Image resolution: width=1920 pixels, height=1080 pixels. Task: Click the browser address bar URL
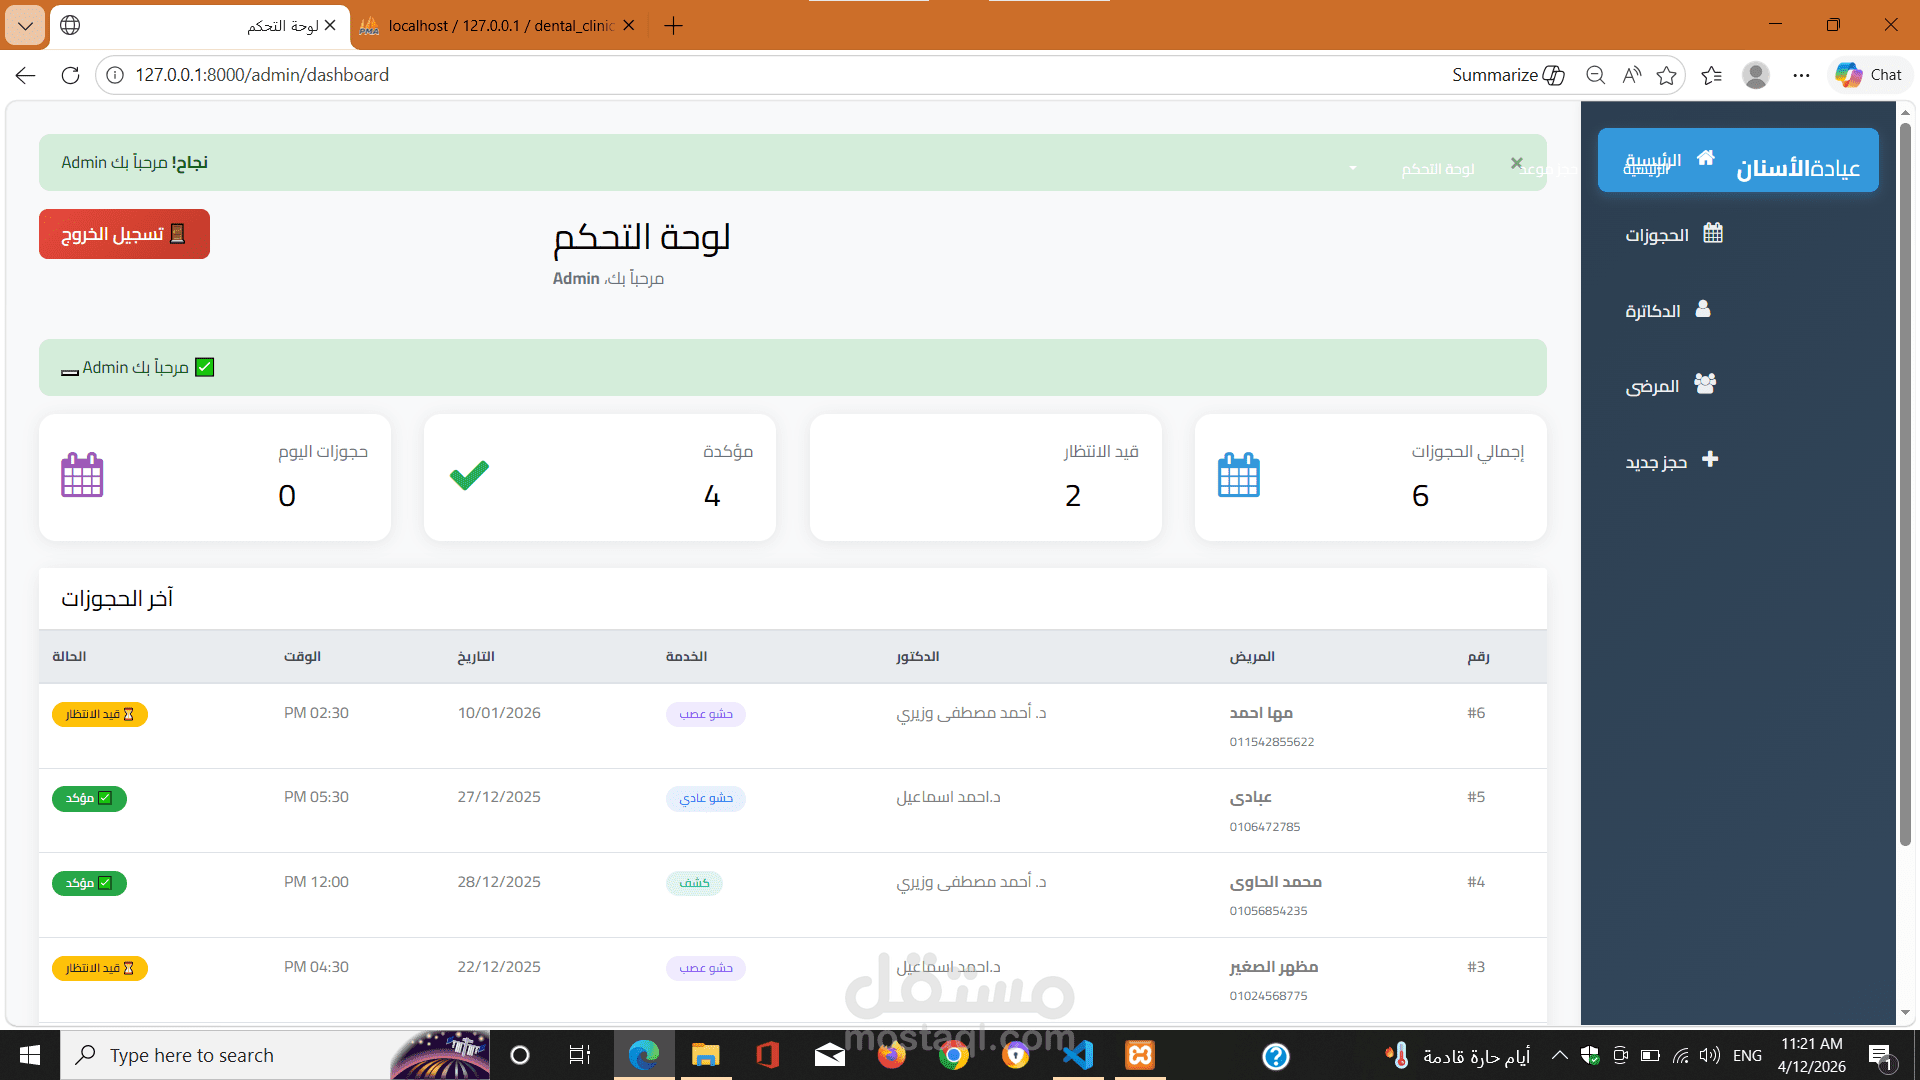point(262,75)
